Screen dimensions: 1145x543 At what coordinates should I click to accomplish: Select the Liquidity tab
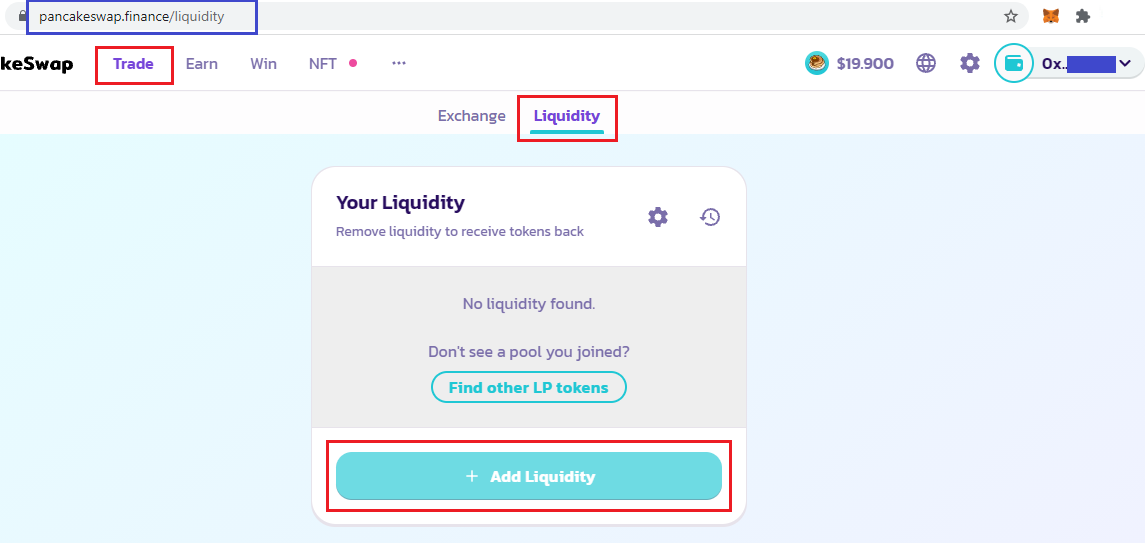point(566,116)
